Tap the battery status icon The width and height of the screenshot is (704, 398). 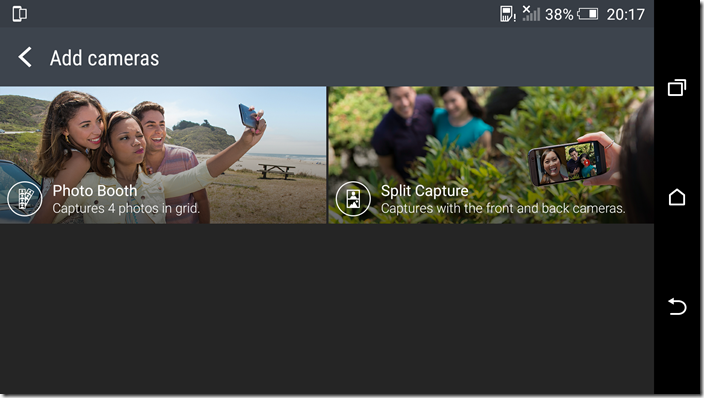pos(587,14)
